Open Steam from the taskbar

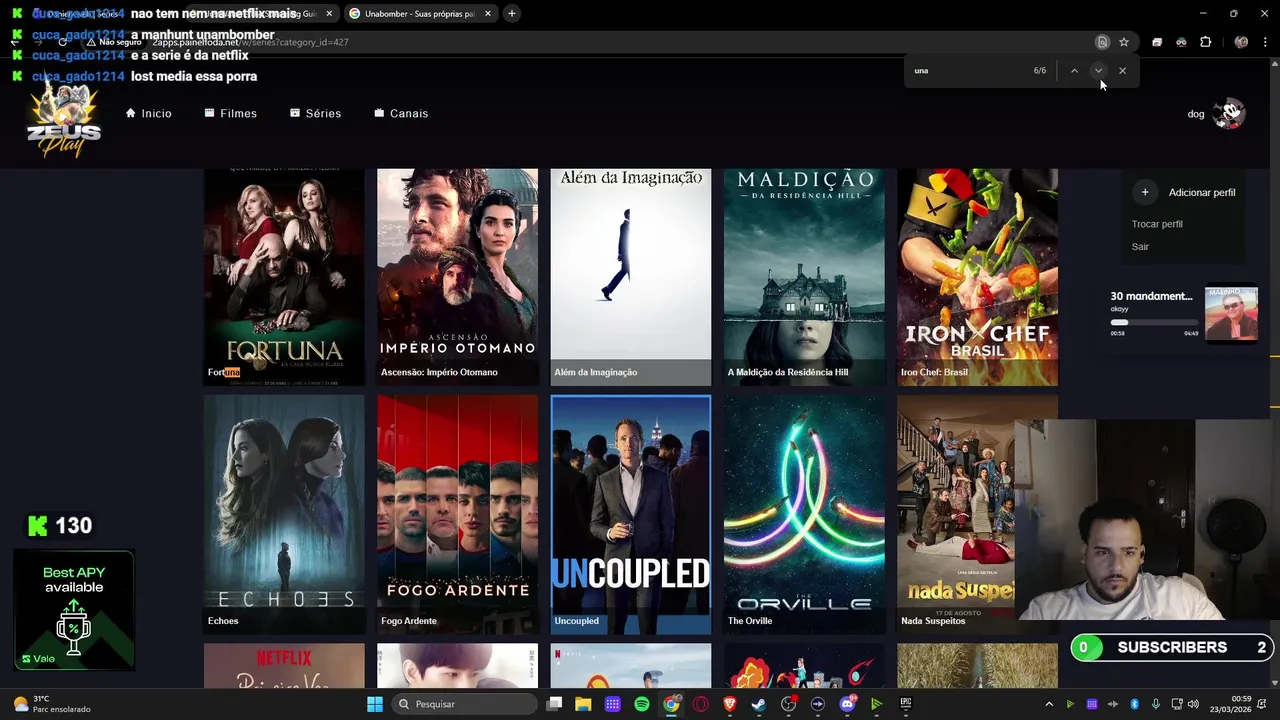pos(759,704)
